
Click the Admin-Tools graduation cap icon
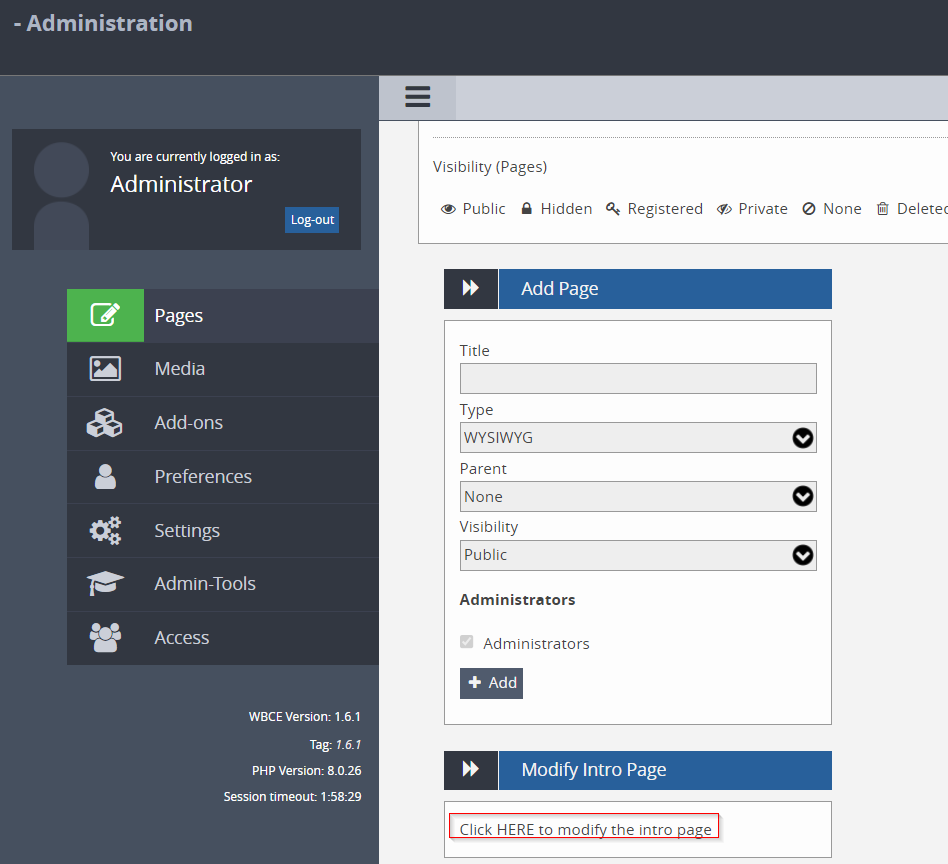point(105,583)
